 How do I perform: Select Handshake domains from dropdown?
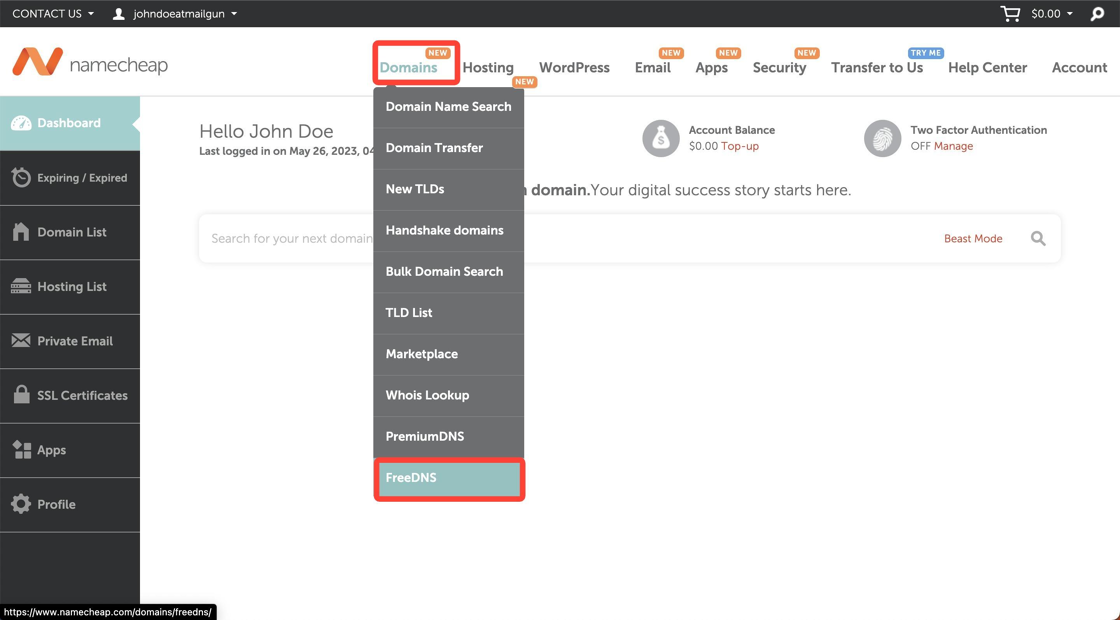click(x=449, y=231)
